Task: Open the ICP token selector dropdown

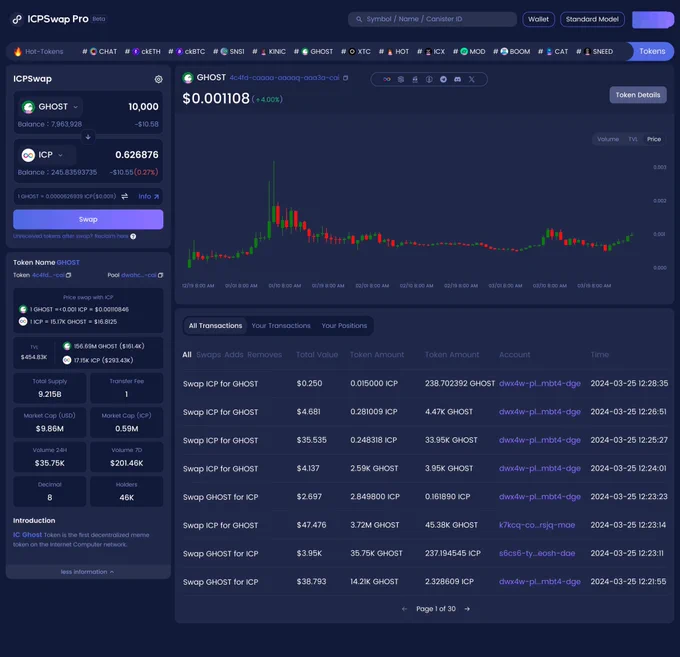Action: coord(47,155)
